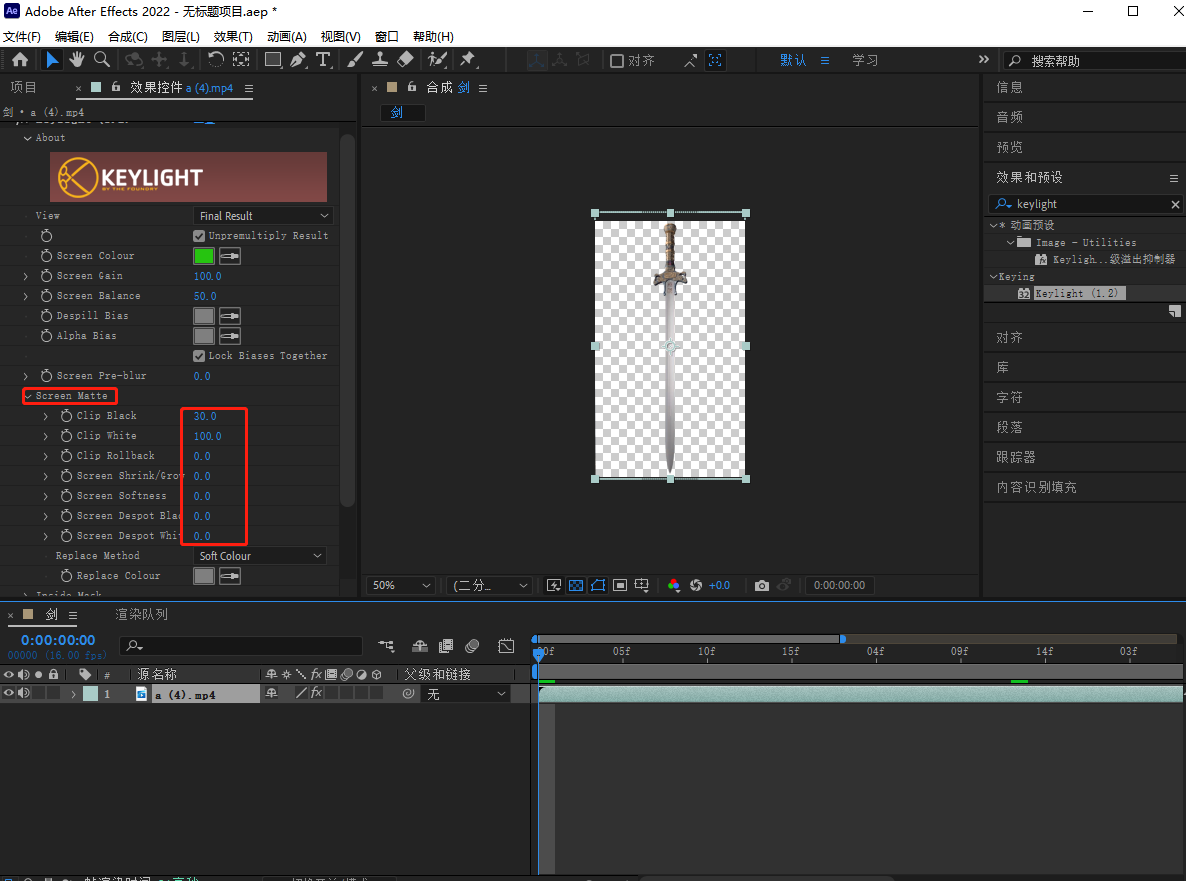Image resolution: width=1186 pixels, height=881 pixels.
Task: Toggle mask and shape path visibility
Action: (x=598, y=585)
